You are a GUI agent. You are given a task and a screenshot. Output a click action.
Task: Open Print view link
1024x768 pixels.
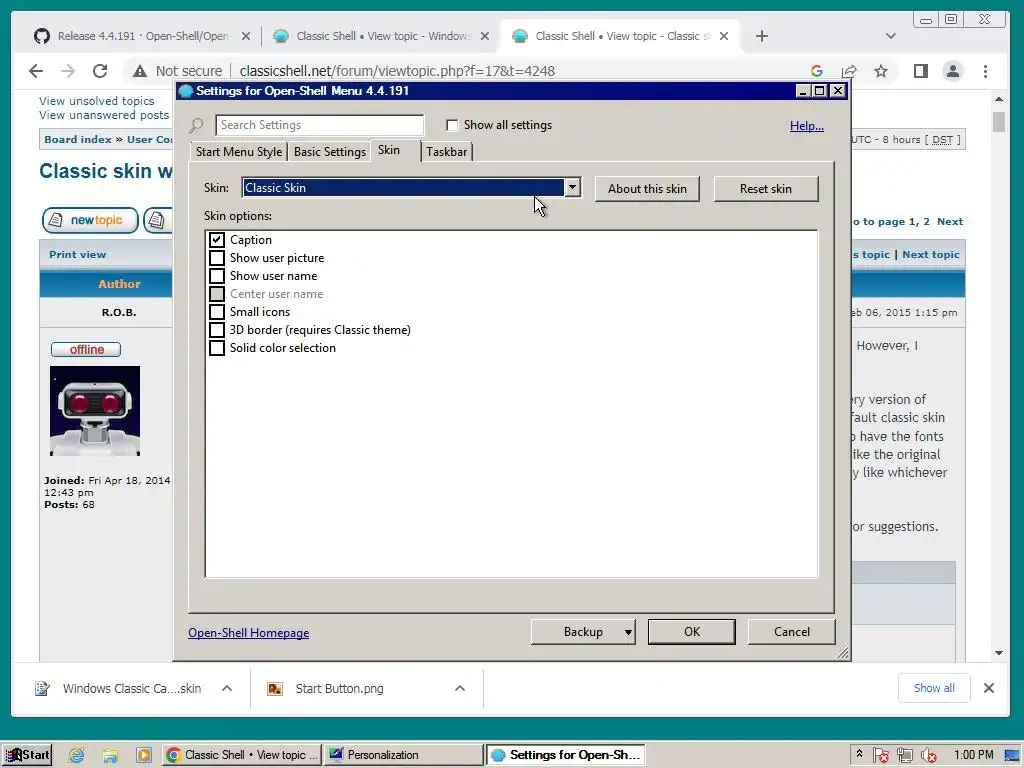(x=77, y=255)
